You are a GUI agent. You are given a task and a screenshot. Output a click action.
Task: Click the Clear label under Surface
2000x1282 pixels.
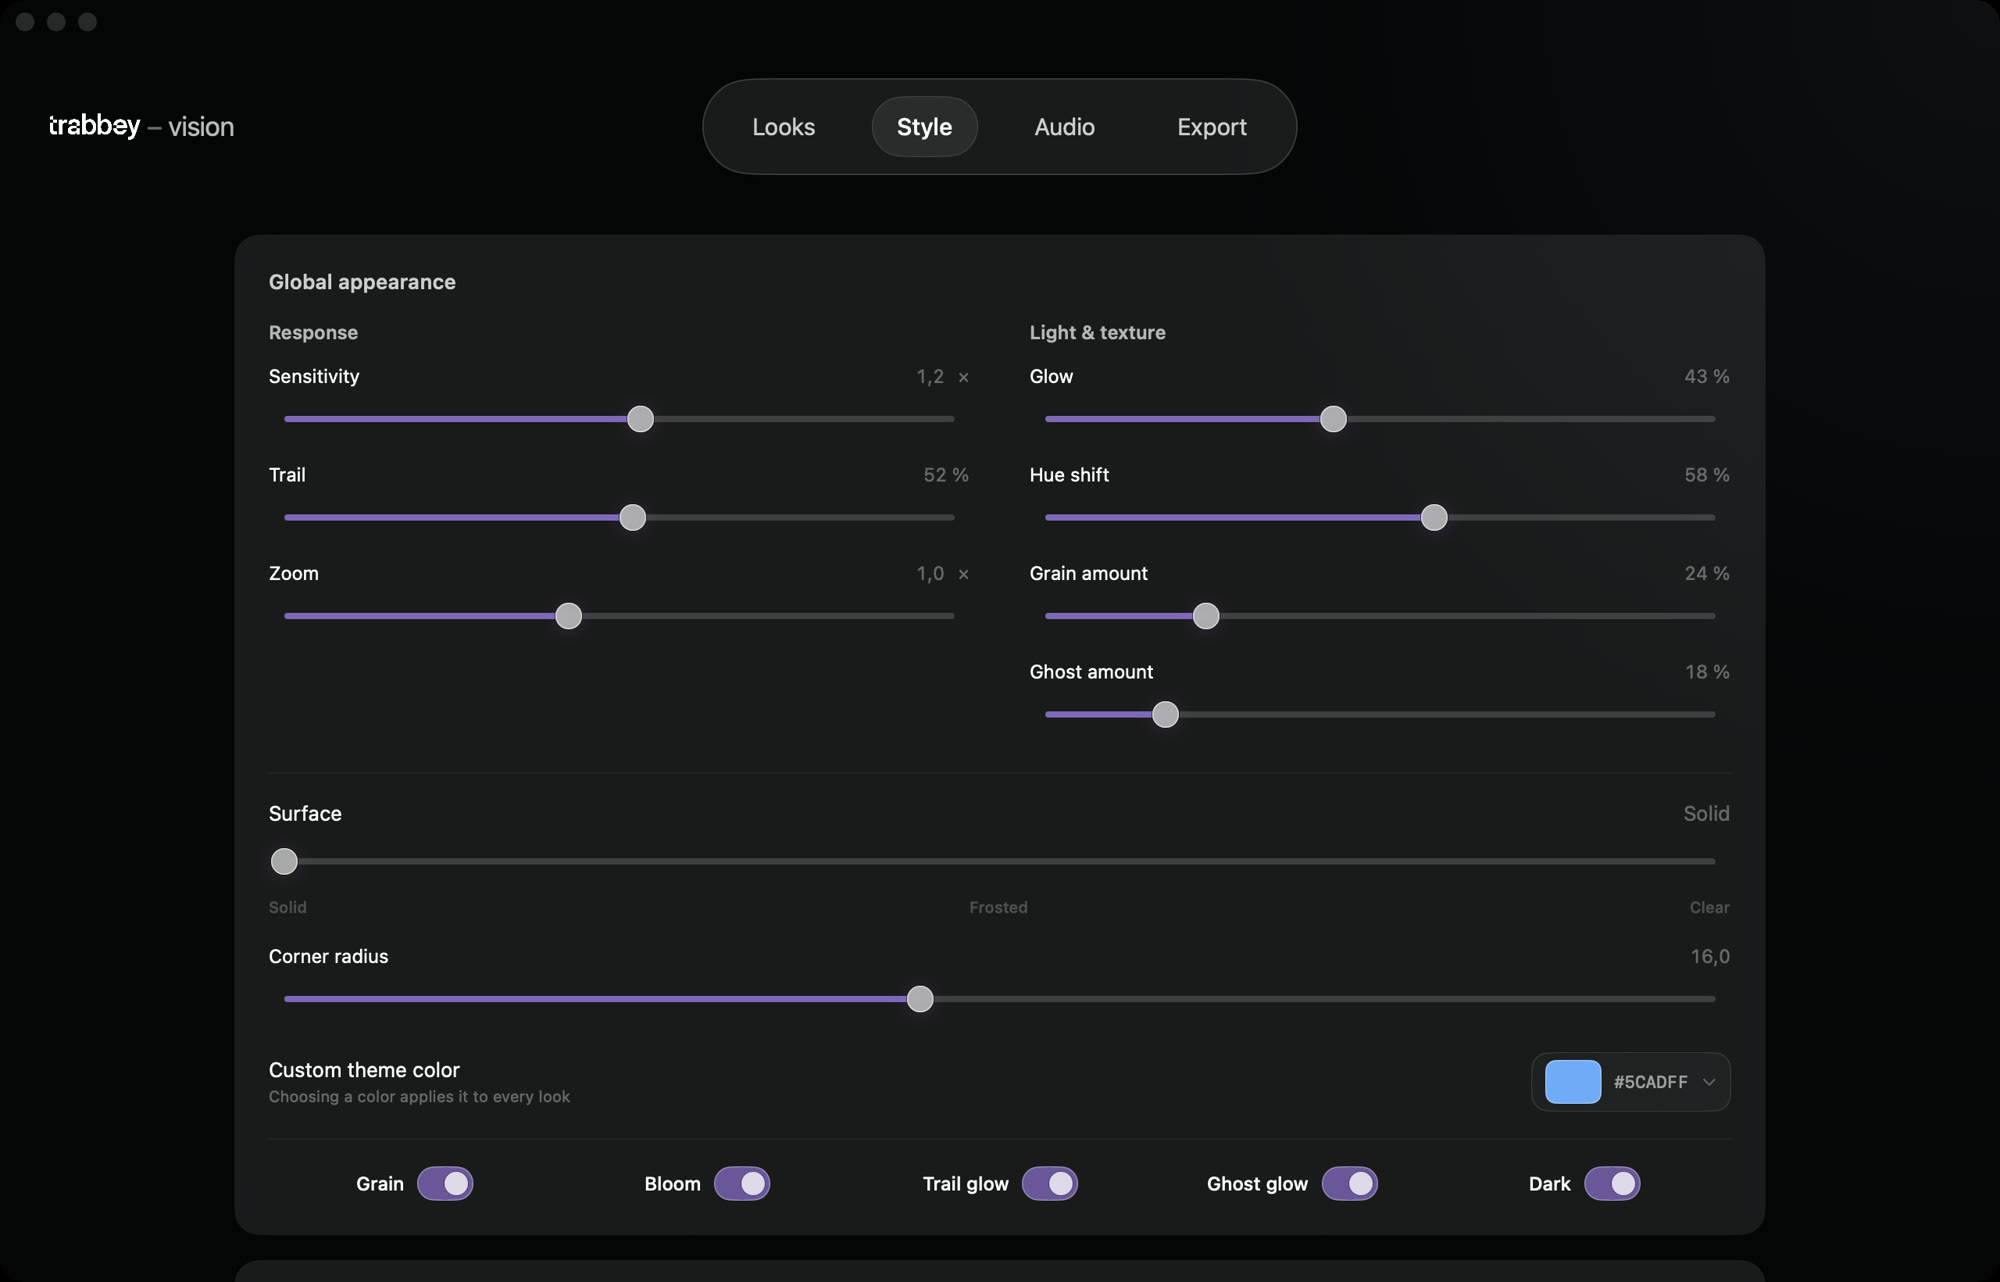point(1709,907)
